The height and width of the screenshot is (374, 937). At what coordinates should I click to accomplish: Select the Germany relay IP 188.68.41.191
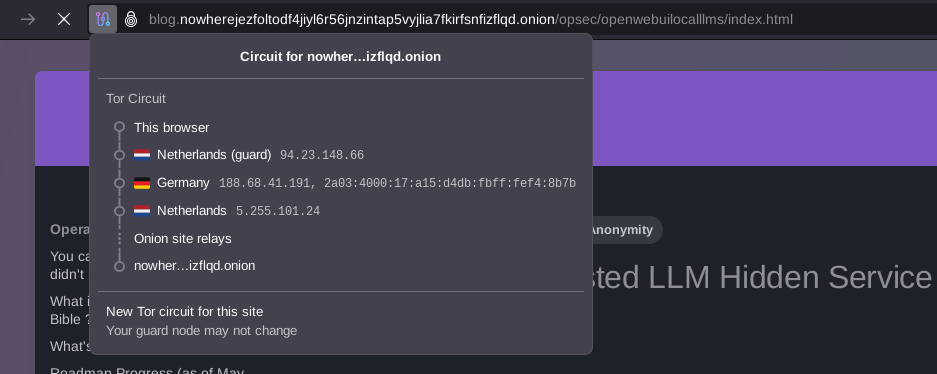point(265,183)
